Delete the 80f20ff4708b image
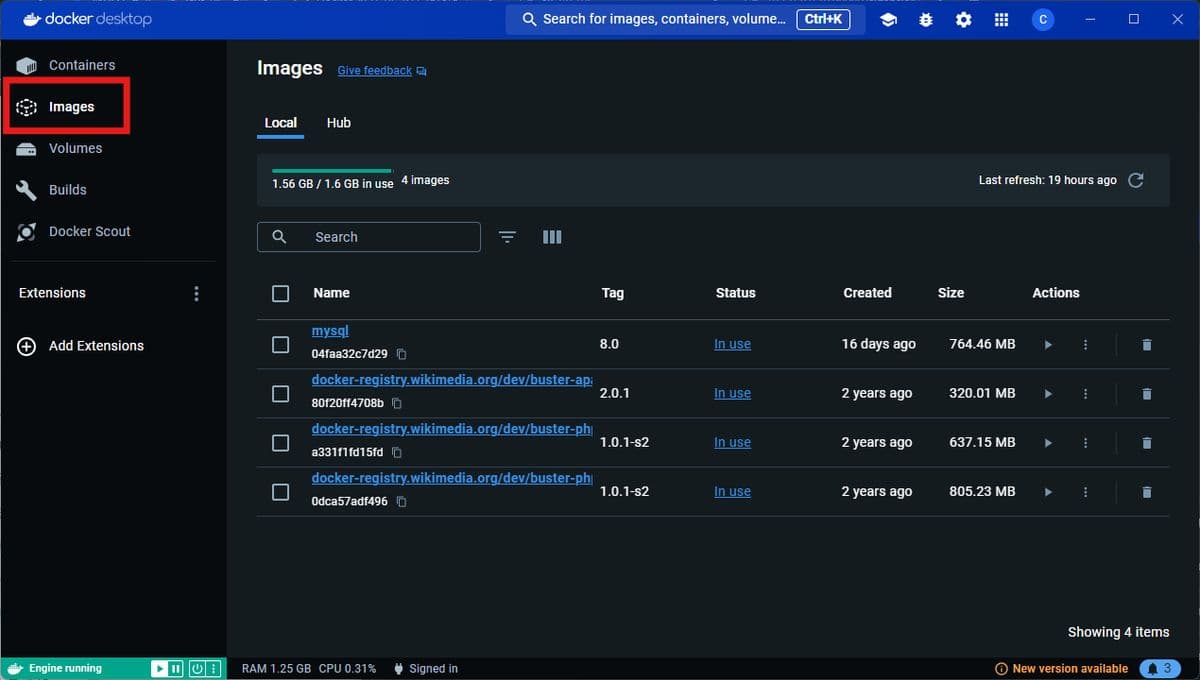 click(x=1147, y=393)
